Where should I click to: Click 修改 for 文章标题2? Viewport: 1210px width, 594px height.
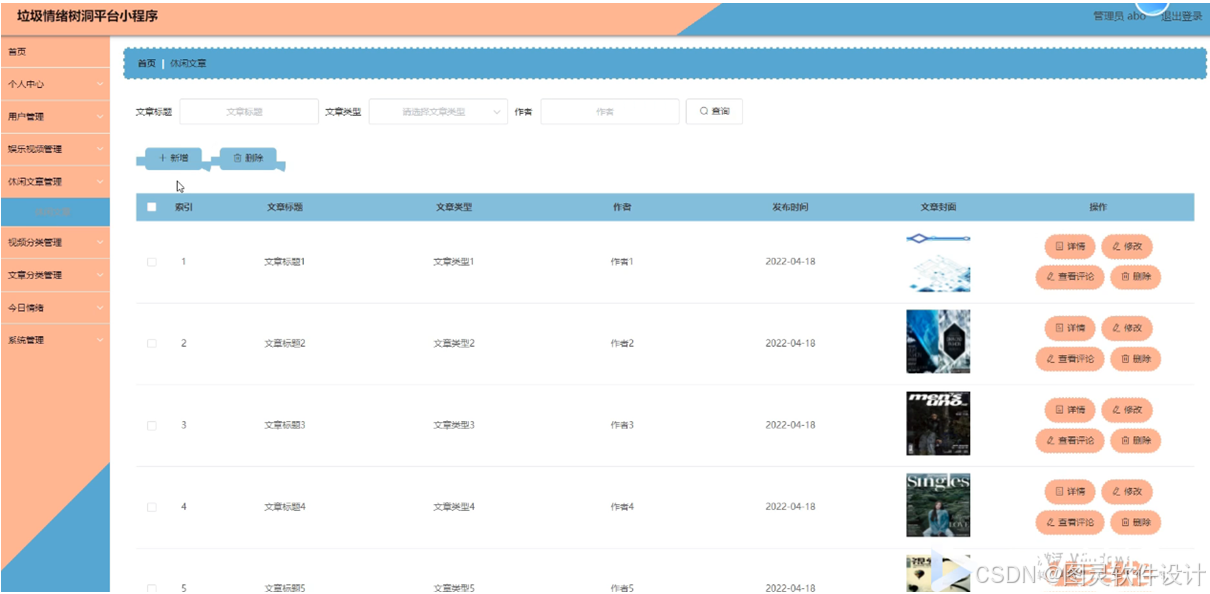click(x=1127, y=328)
